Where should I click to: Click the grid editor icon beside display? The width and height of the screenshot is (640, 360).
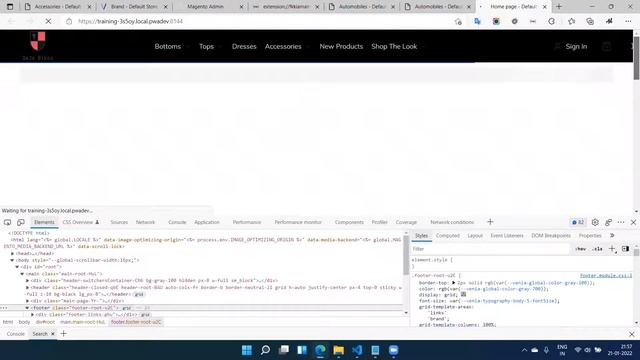[x=463, y=294]
